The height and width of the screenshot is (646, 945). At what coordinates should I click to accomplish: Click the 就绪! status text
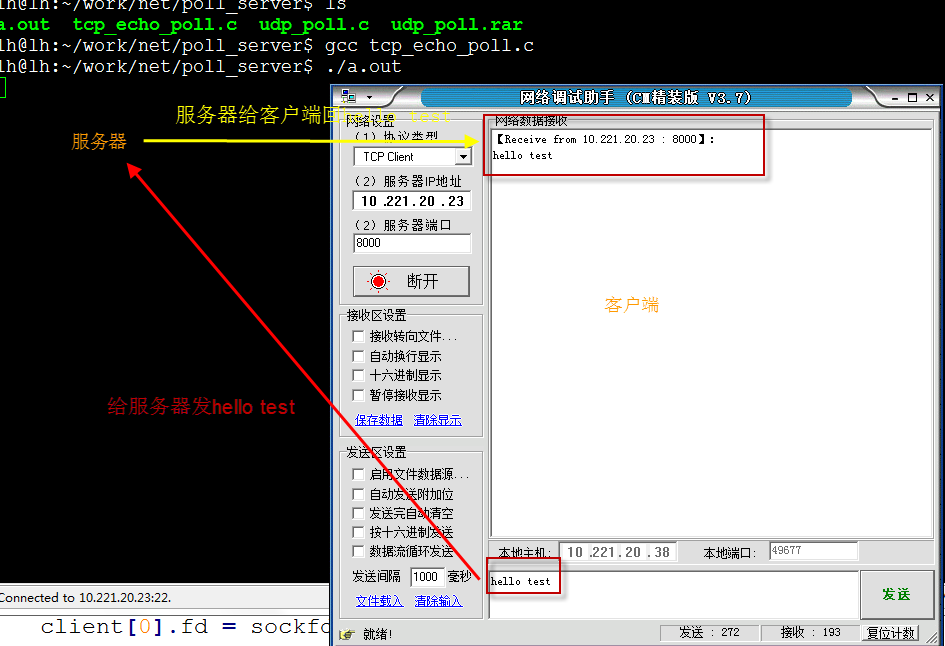378,634
